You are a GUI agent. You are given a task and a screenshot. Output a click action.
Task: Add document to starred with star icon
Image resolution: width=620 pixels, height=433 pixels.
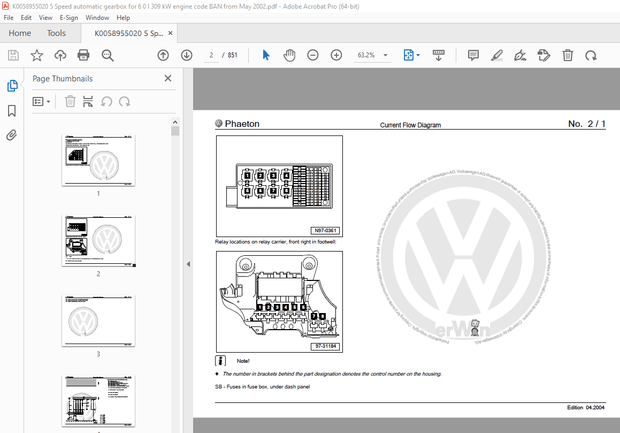pyautogui.click(x=37, y=55)
